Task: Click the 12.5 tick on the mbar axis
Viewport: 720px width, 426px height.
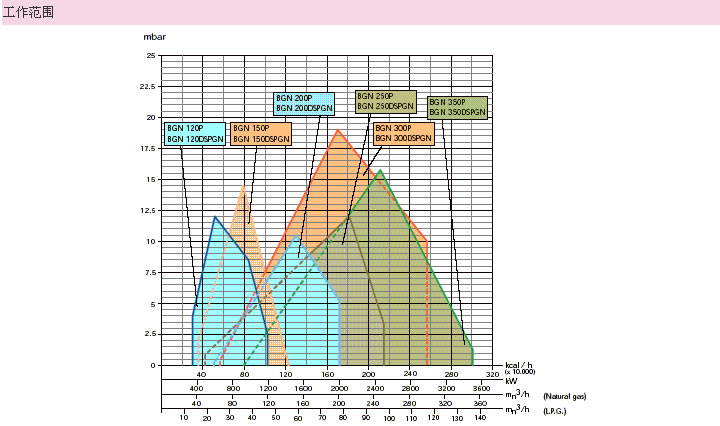Action: (146, 210)
